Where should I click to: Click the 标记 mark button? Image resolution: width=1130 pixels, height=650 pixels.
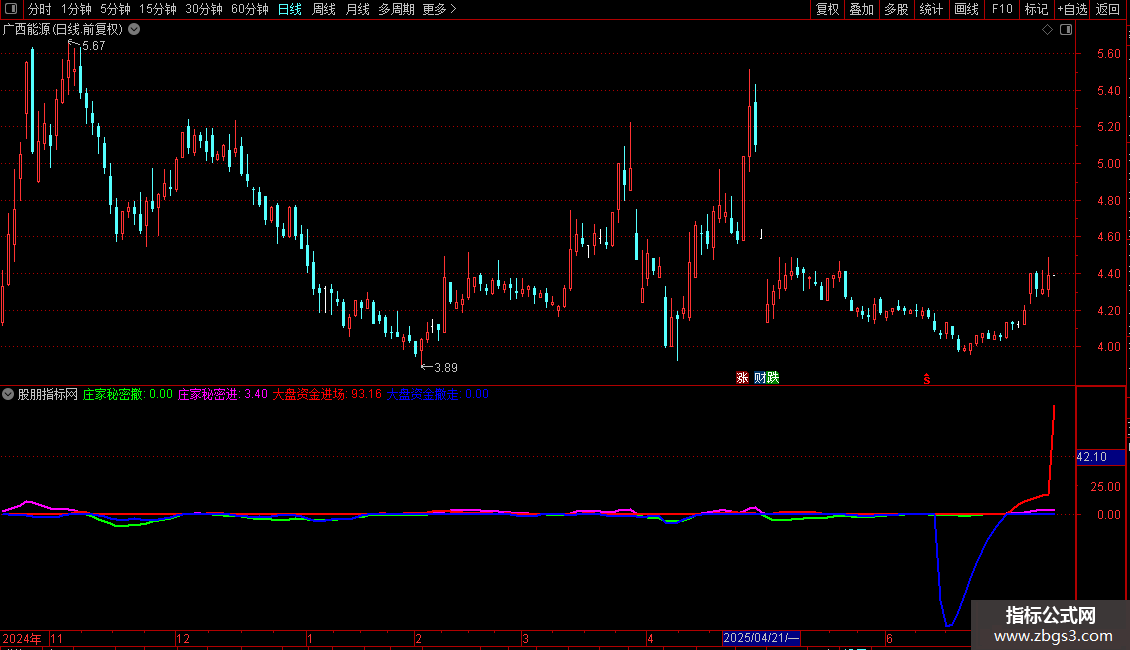1036,9
